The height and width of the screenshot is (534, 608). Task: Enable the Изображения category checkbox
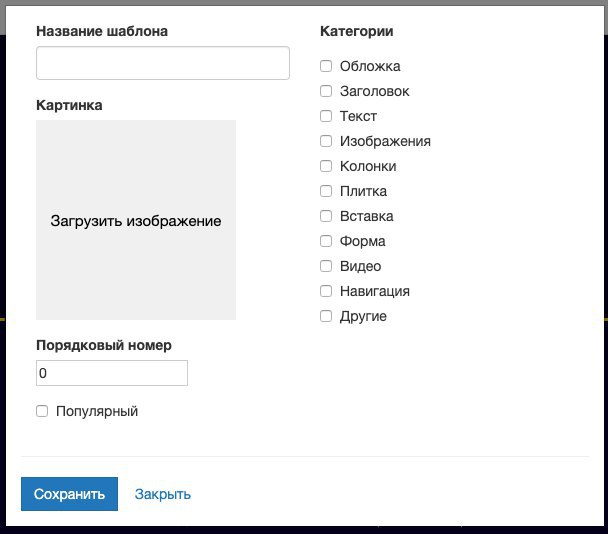pyautogui.click(x=326, y=141)
